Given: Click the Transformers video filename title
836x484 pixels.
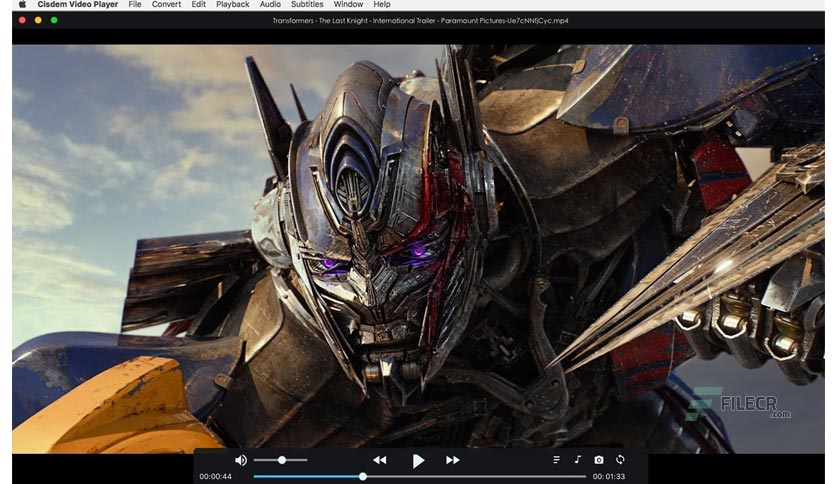Looking at the screenshot, I should 420,21.
